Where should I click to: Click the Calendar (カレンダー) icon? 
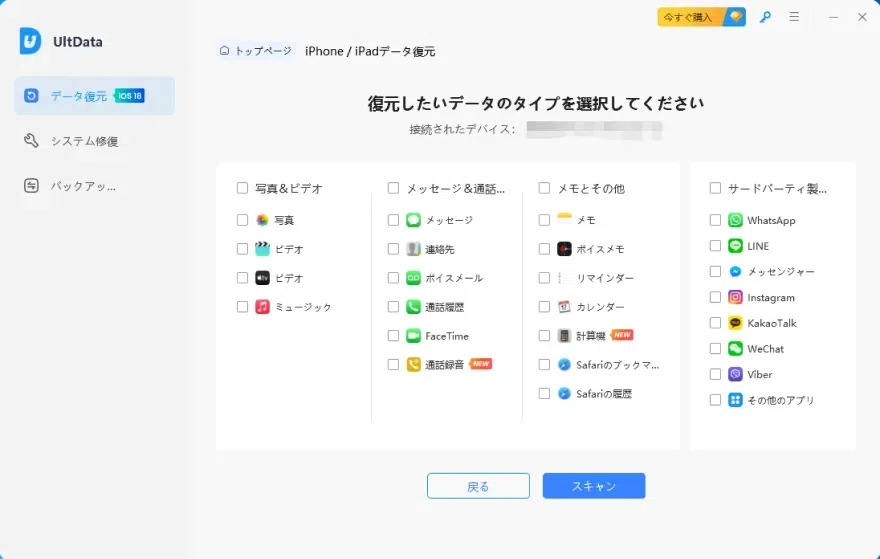click(564, 306)
